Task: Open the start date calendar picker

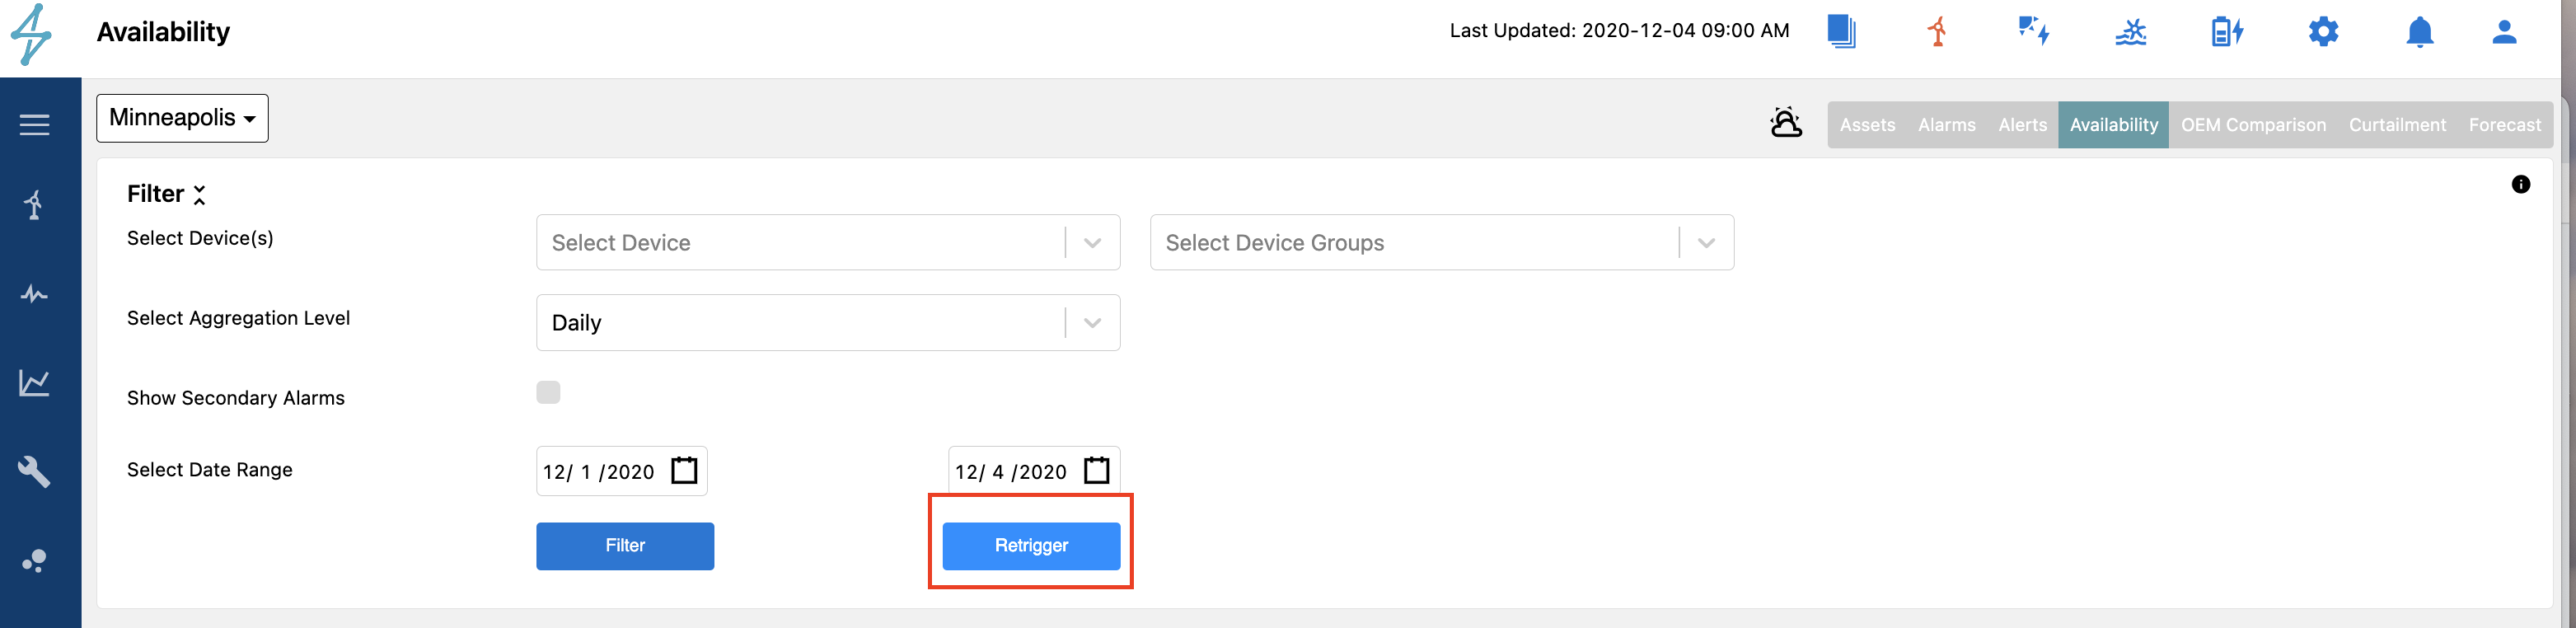Action: tap(684, 470)
